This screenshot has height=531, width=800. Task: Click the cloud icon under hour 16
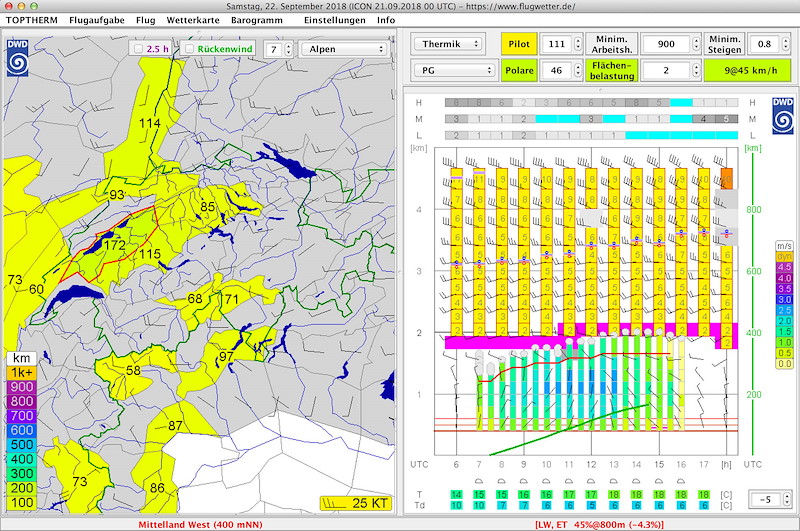tap(681, 481)
